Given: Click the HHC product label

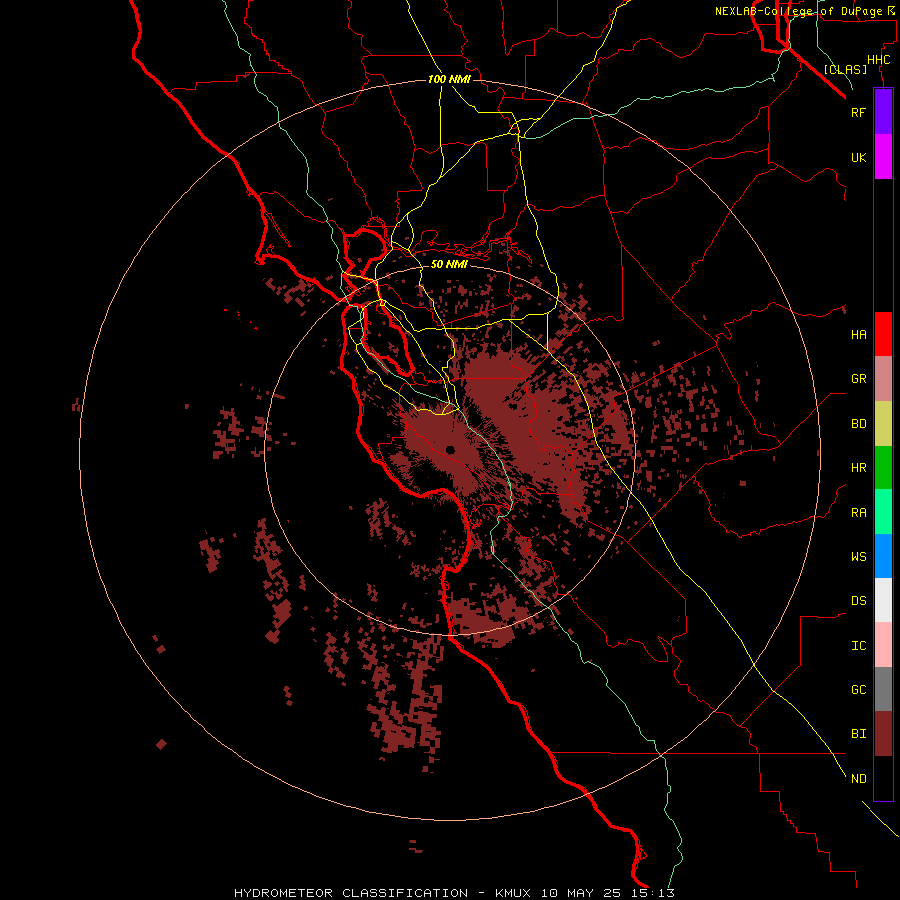Looking at the screenshot, I should point(878,60).
